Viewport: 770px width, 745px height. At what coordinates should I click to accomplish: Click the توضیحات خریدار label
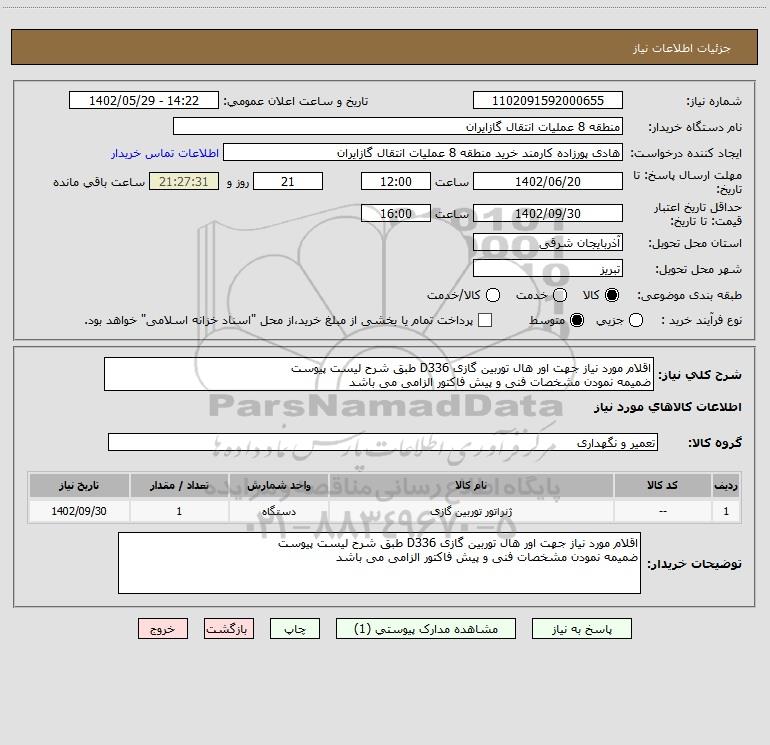tap(694, 564)
